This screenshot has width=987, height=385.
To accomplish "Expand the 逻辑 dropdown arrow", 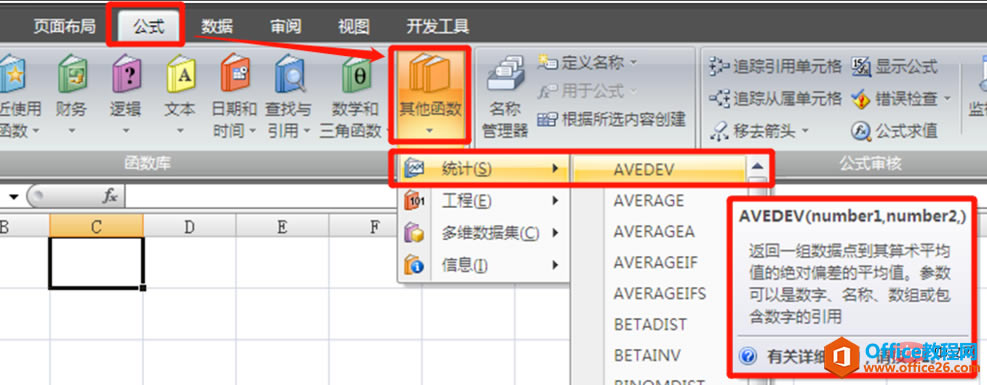I will [125, 131].
